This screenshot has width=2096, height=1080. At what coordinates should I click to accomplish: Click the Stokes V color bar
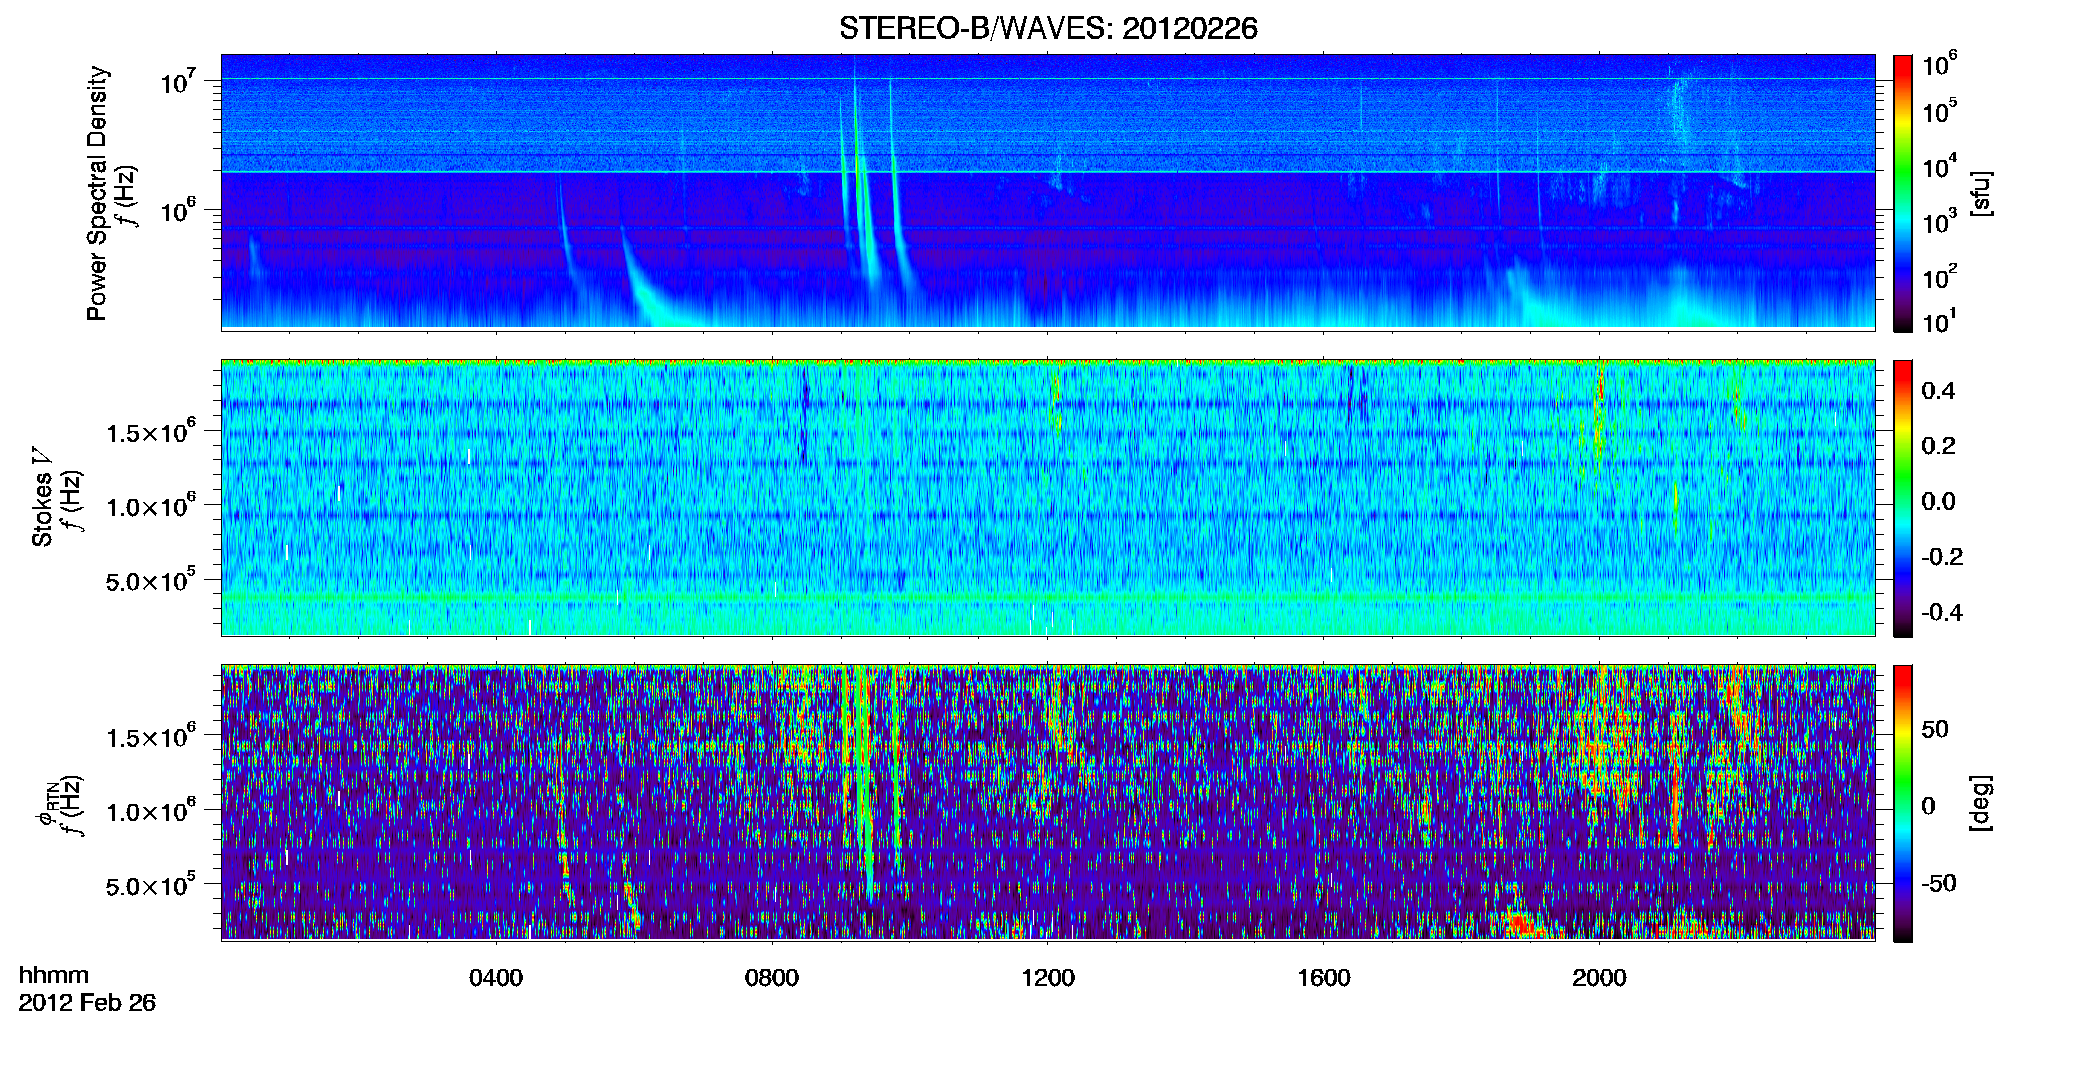pos(1903,498)
